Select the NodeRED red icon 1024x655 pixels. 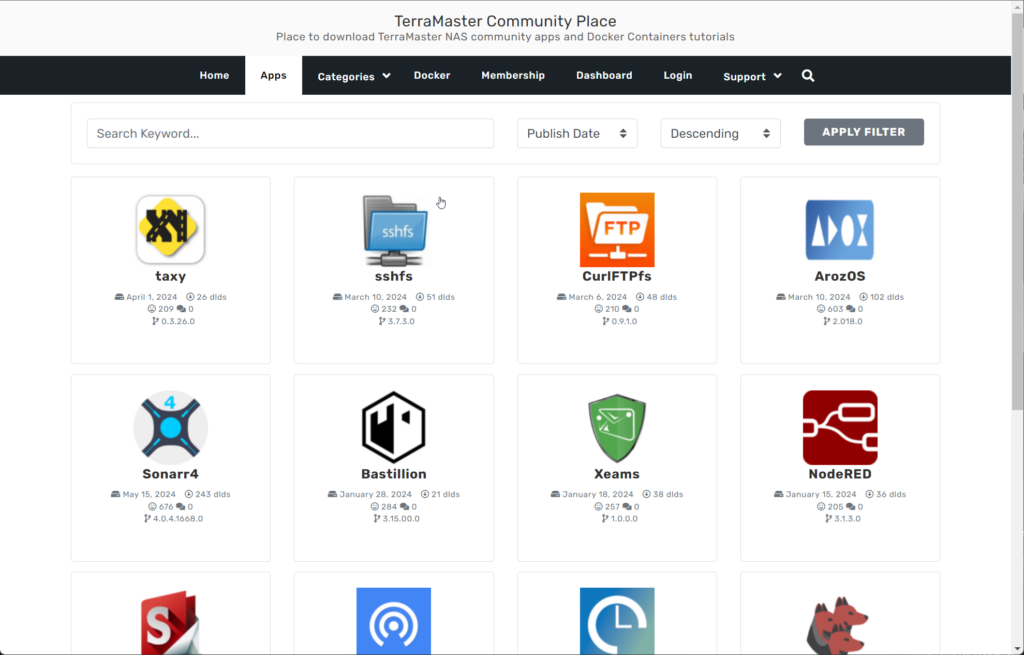point(840,427)
